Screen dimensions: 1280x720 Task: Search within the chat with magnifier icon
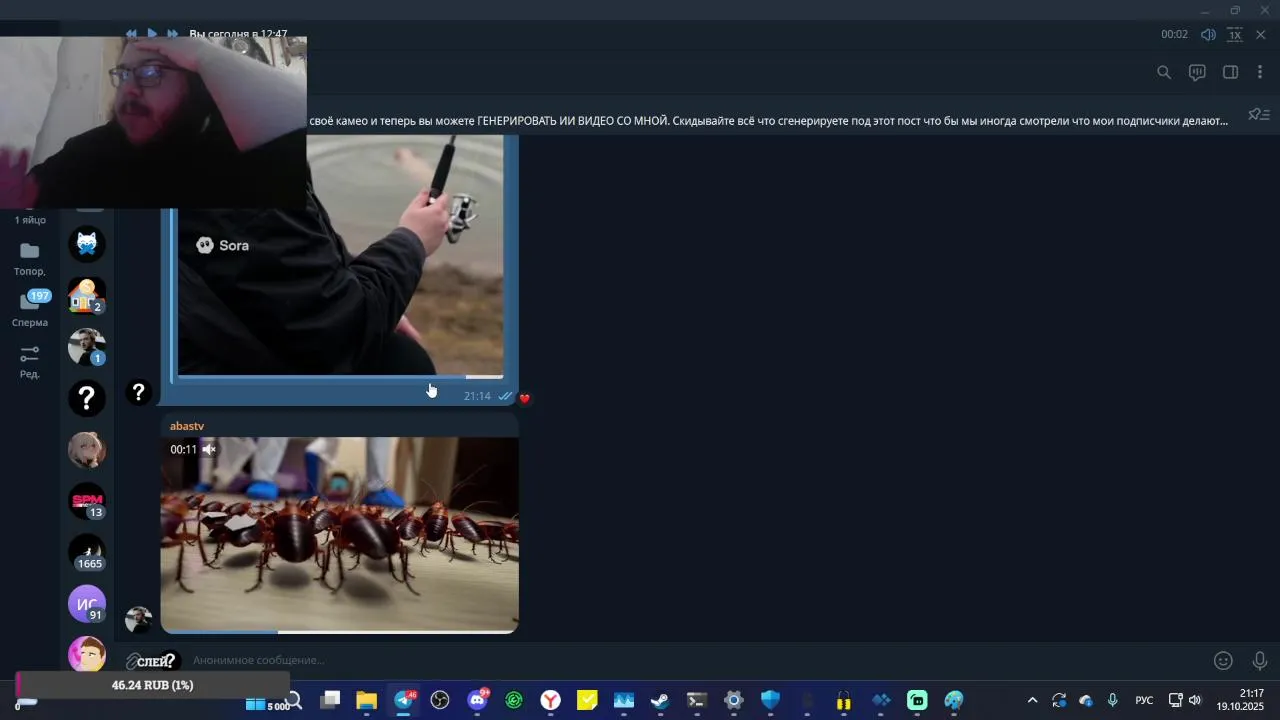click(1164, 72)
